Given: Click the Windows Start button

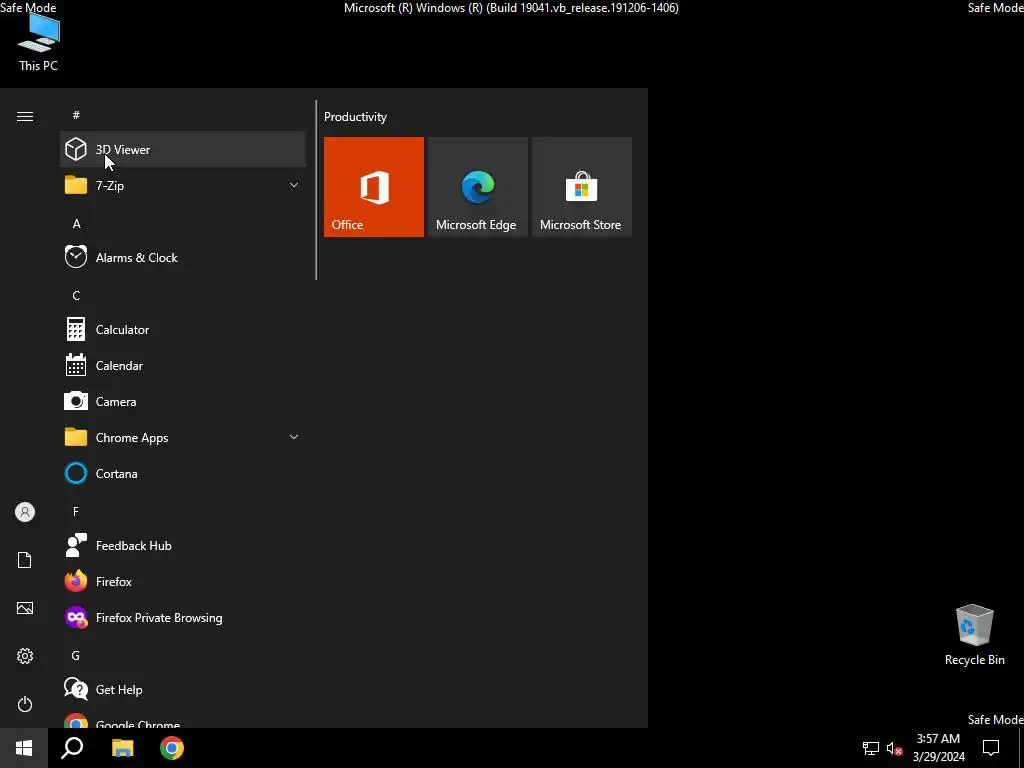Looking at the screenshot, I should click(24, 748).
